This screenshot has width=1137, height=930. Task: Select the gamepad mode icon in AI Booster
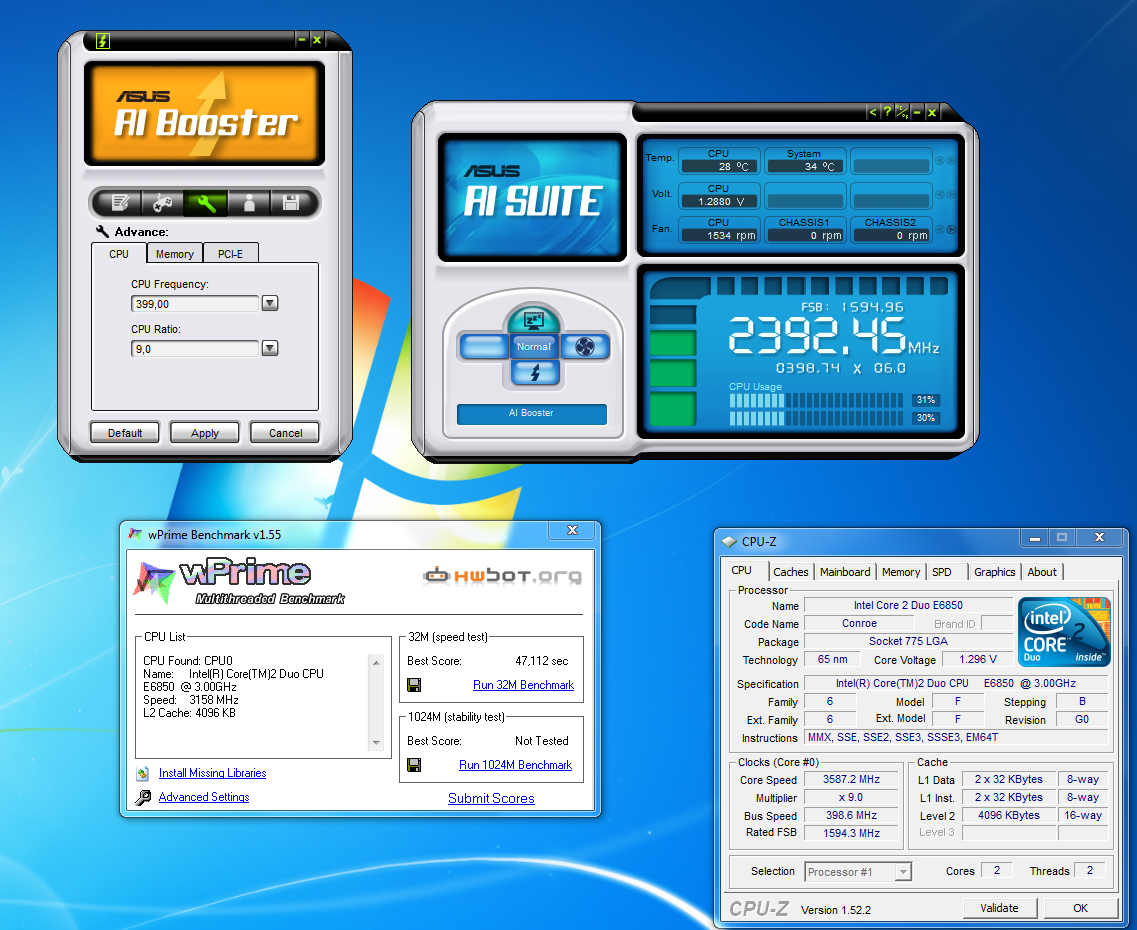162,203
